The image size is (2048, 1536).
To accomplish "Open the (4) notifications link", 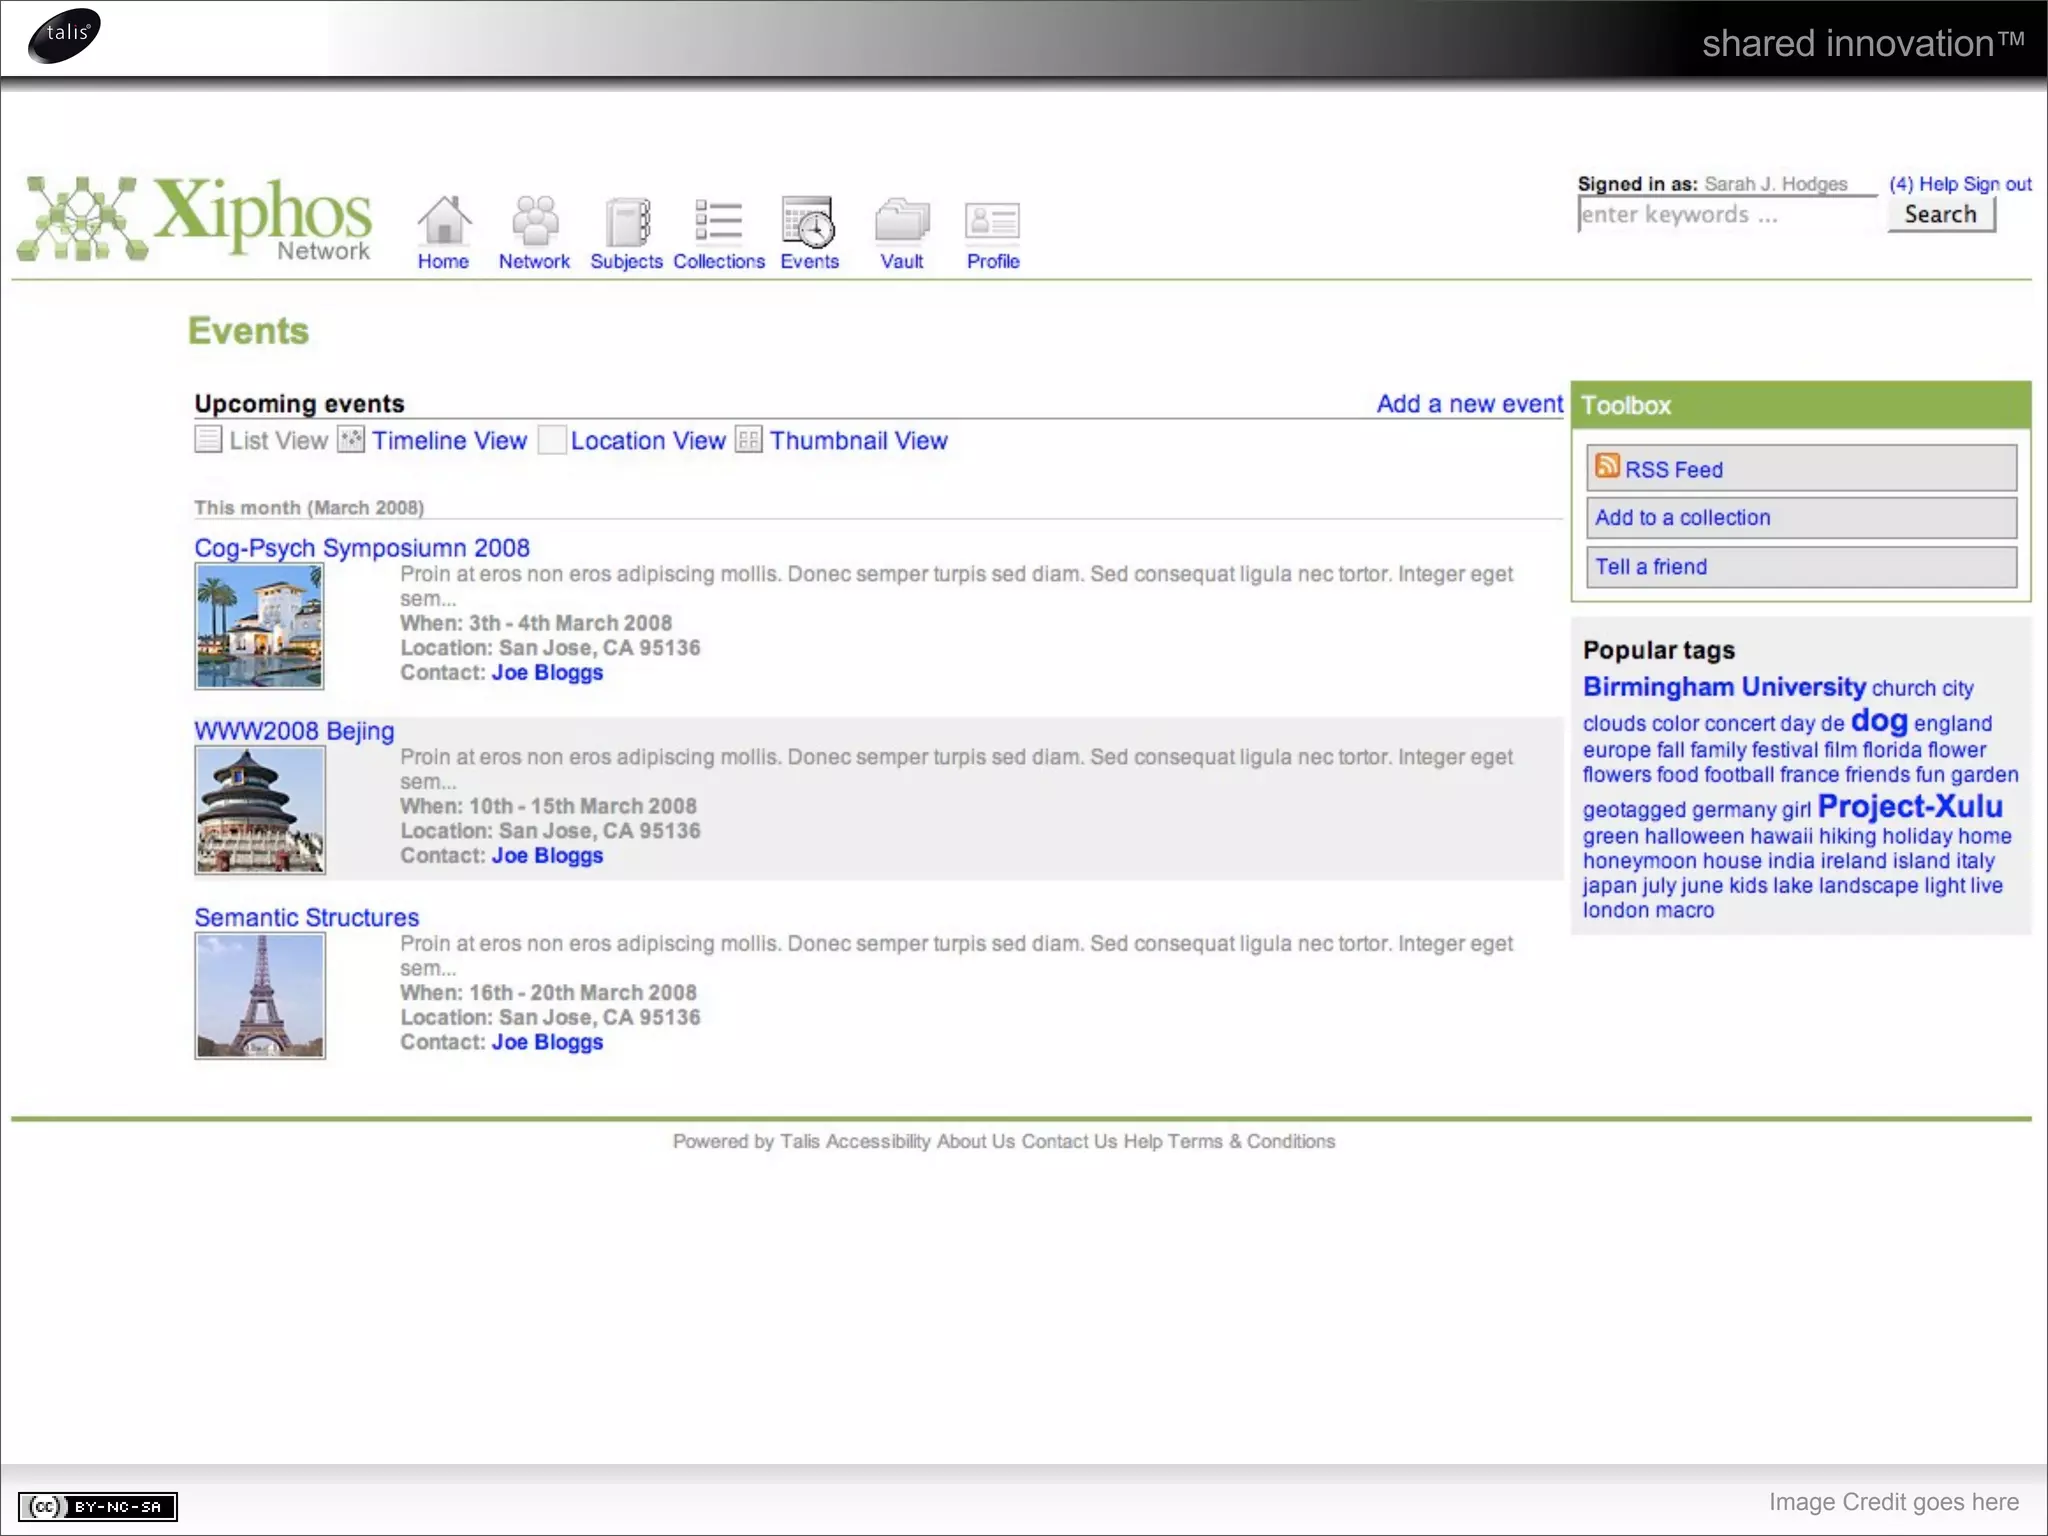I will [1901, 184].
